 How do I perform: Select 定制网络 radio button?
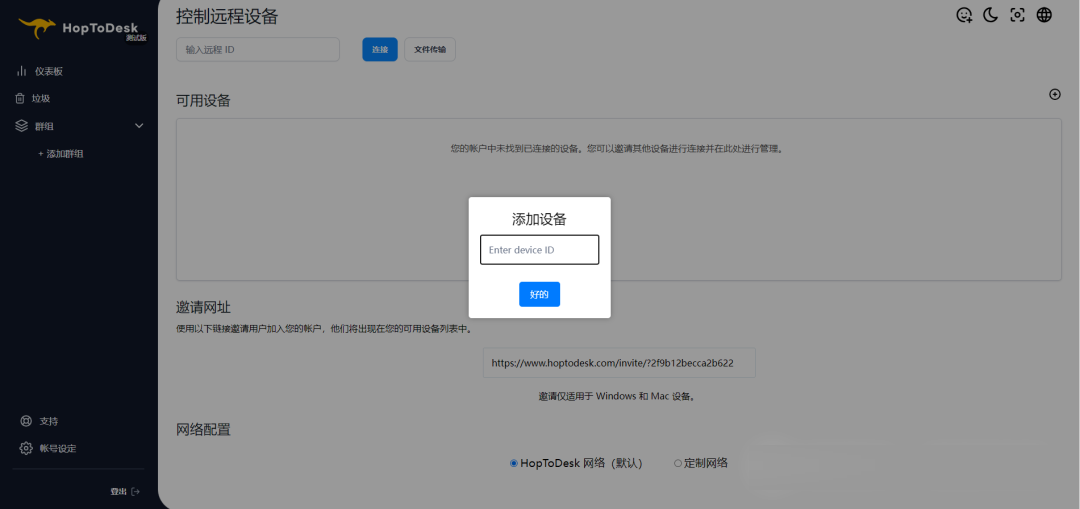[x=678, y=464]
